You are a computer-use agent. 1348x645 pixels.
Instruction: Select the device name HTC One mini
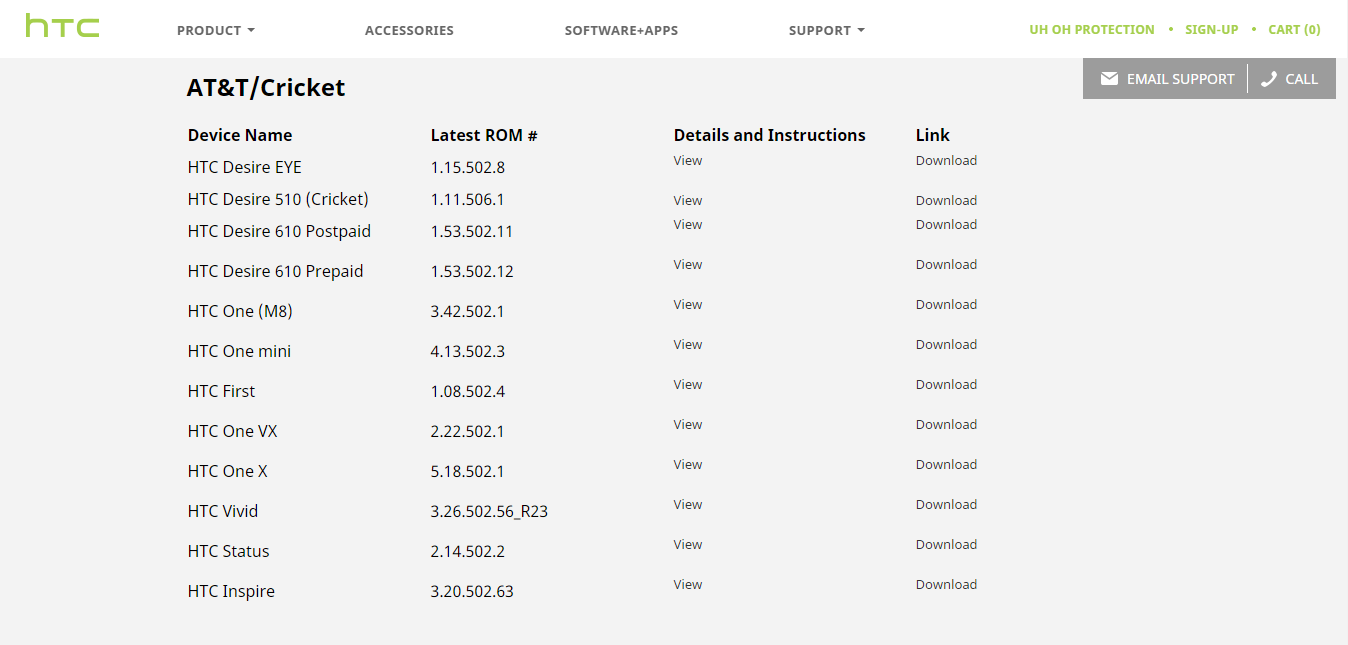(240, 351)
